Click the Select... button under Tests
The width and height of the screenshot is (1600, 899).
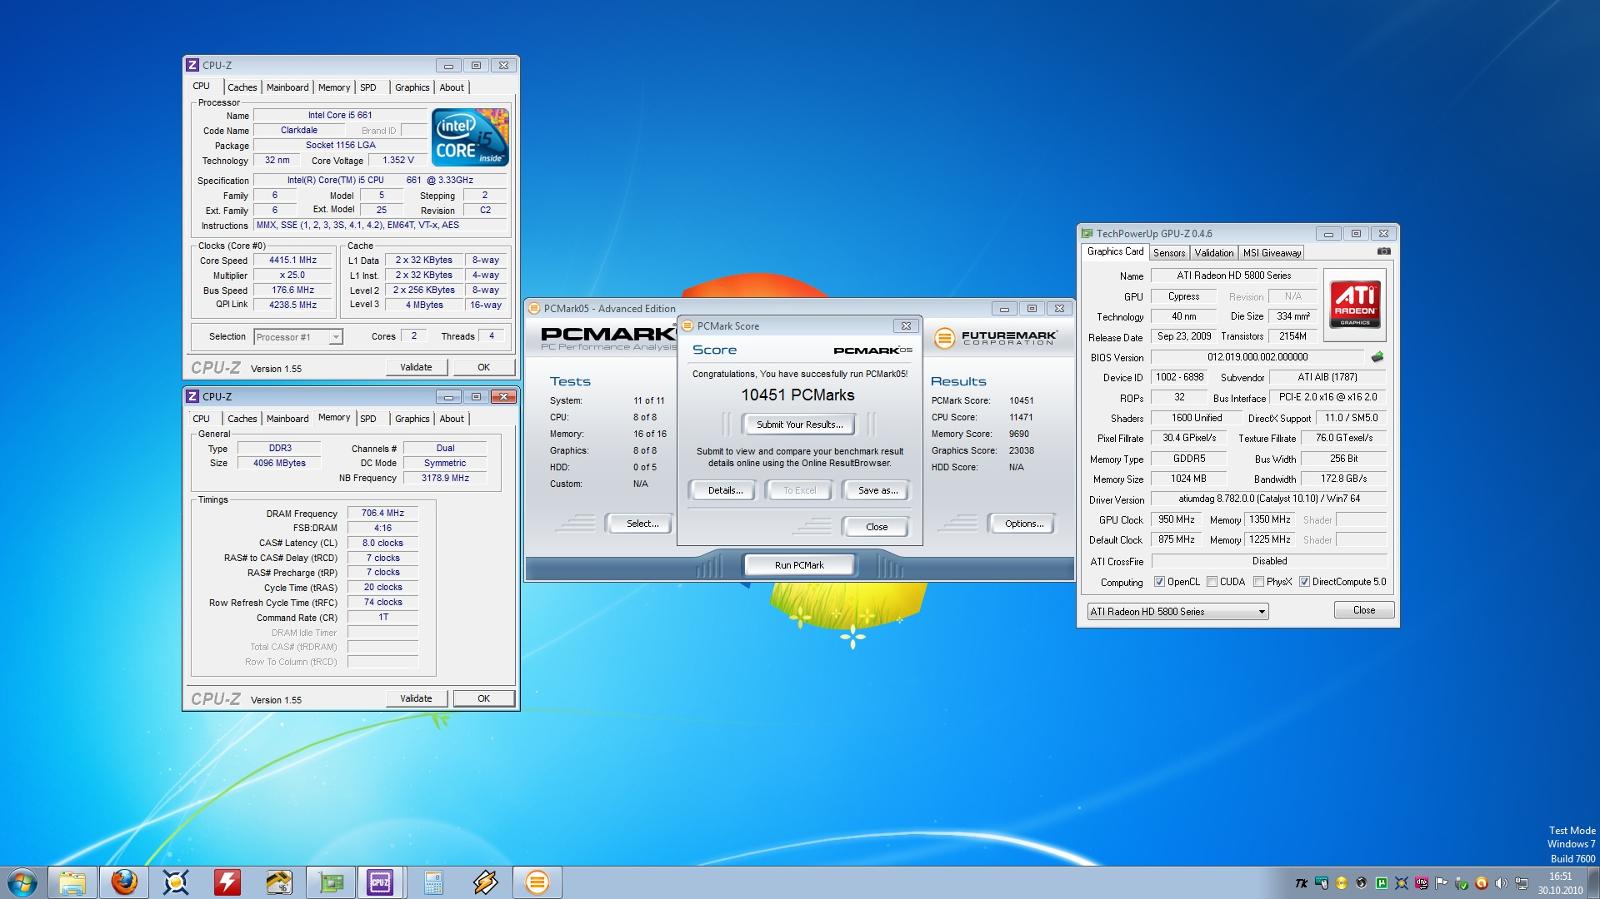tap(642, 523)
